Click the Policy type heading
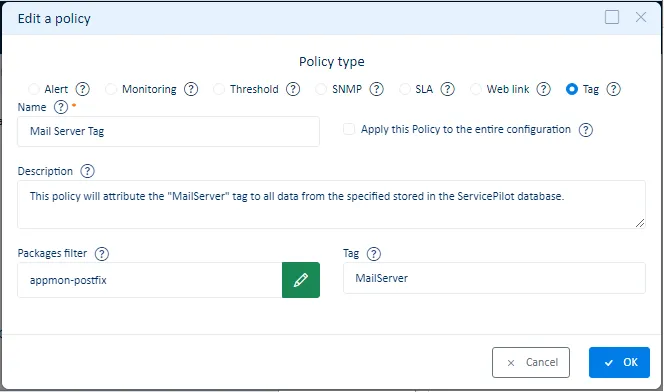 [332, 62]
